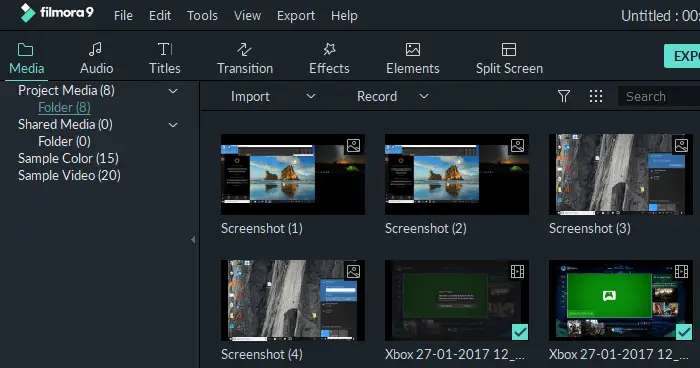
Task: Click the Screenshot (4) file name
Action: click(x=262, y=355)
